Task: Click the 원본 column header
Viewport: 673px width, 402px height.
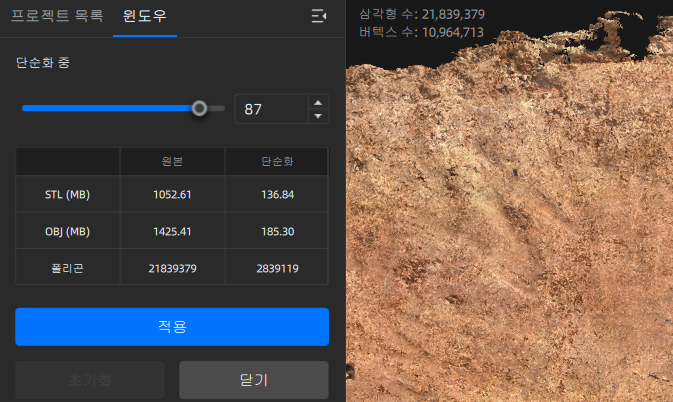Action: click(x=173, y=161)
